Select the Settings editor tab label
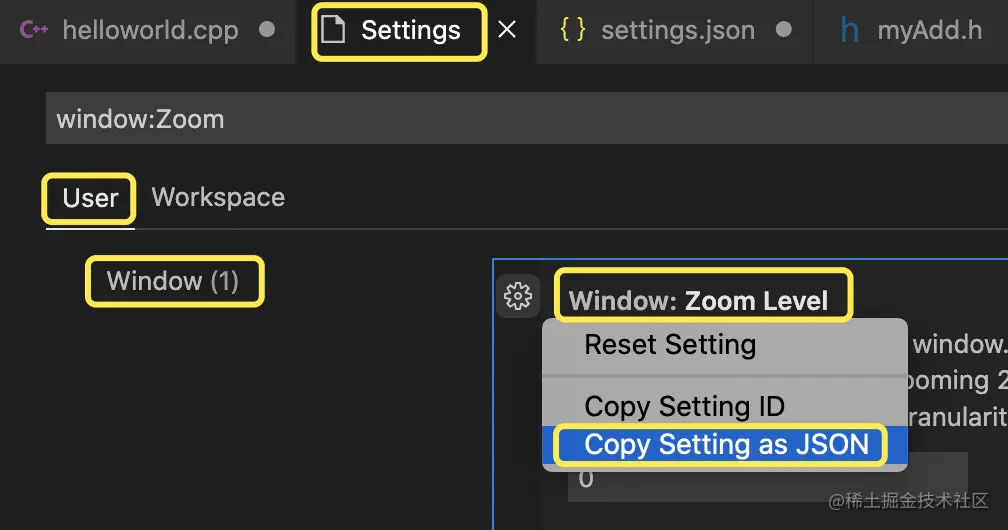 (x=411, y=31)
